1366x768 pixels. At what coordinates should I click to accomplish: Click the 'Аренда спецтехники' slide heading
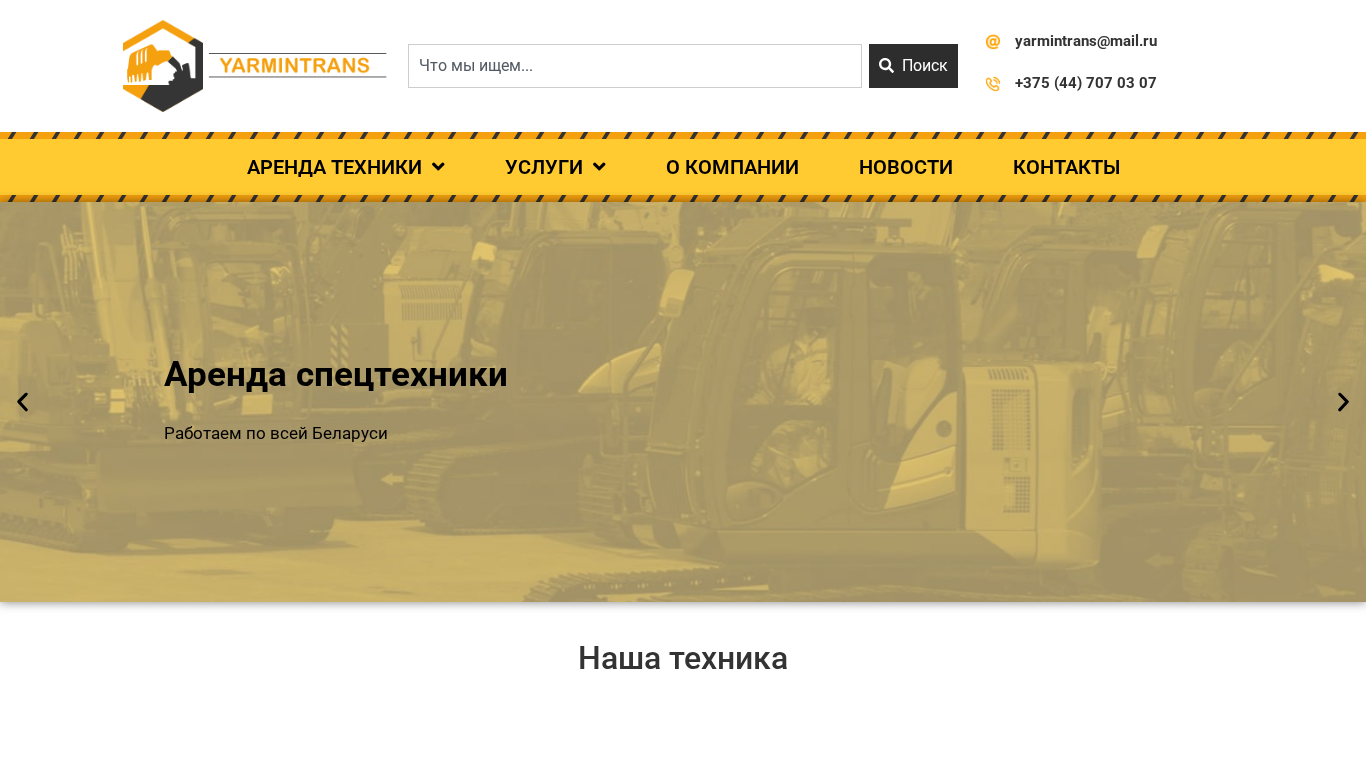336,375
